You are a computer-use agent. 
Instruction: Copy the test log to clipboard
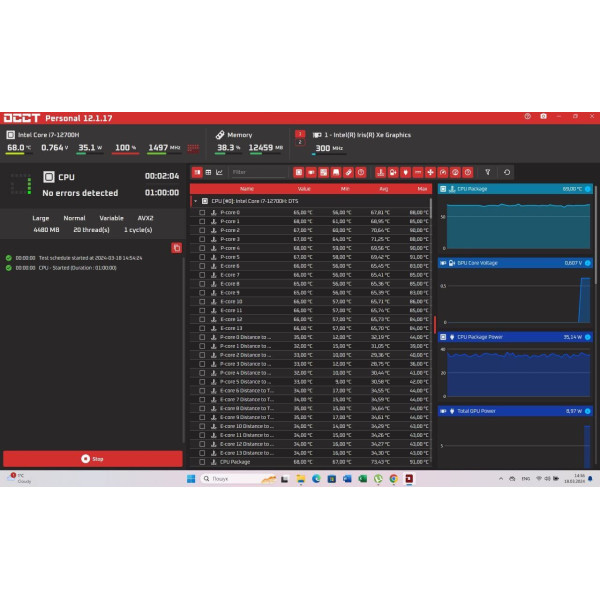click(x=176, y=248)
